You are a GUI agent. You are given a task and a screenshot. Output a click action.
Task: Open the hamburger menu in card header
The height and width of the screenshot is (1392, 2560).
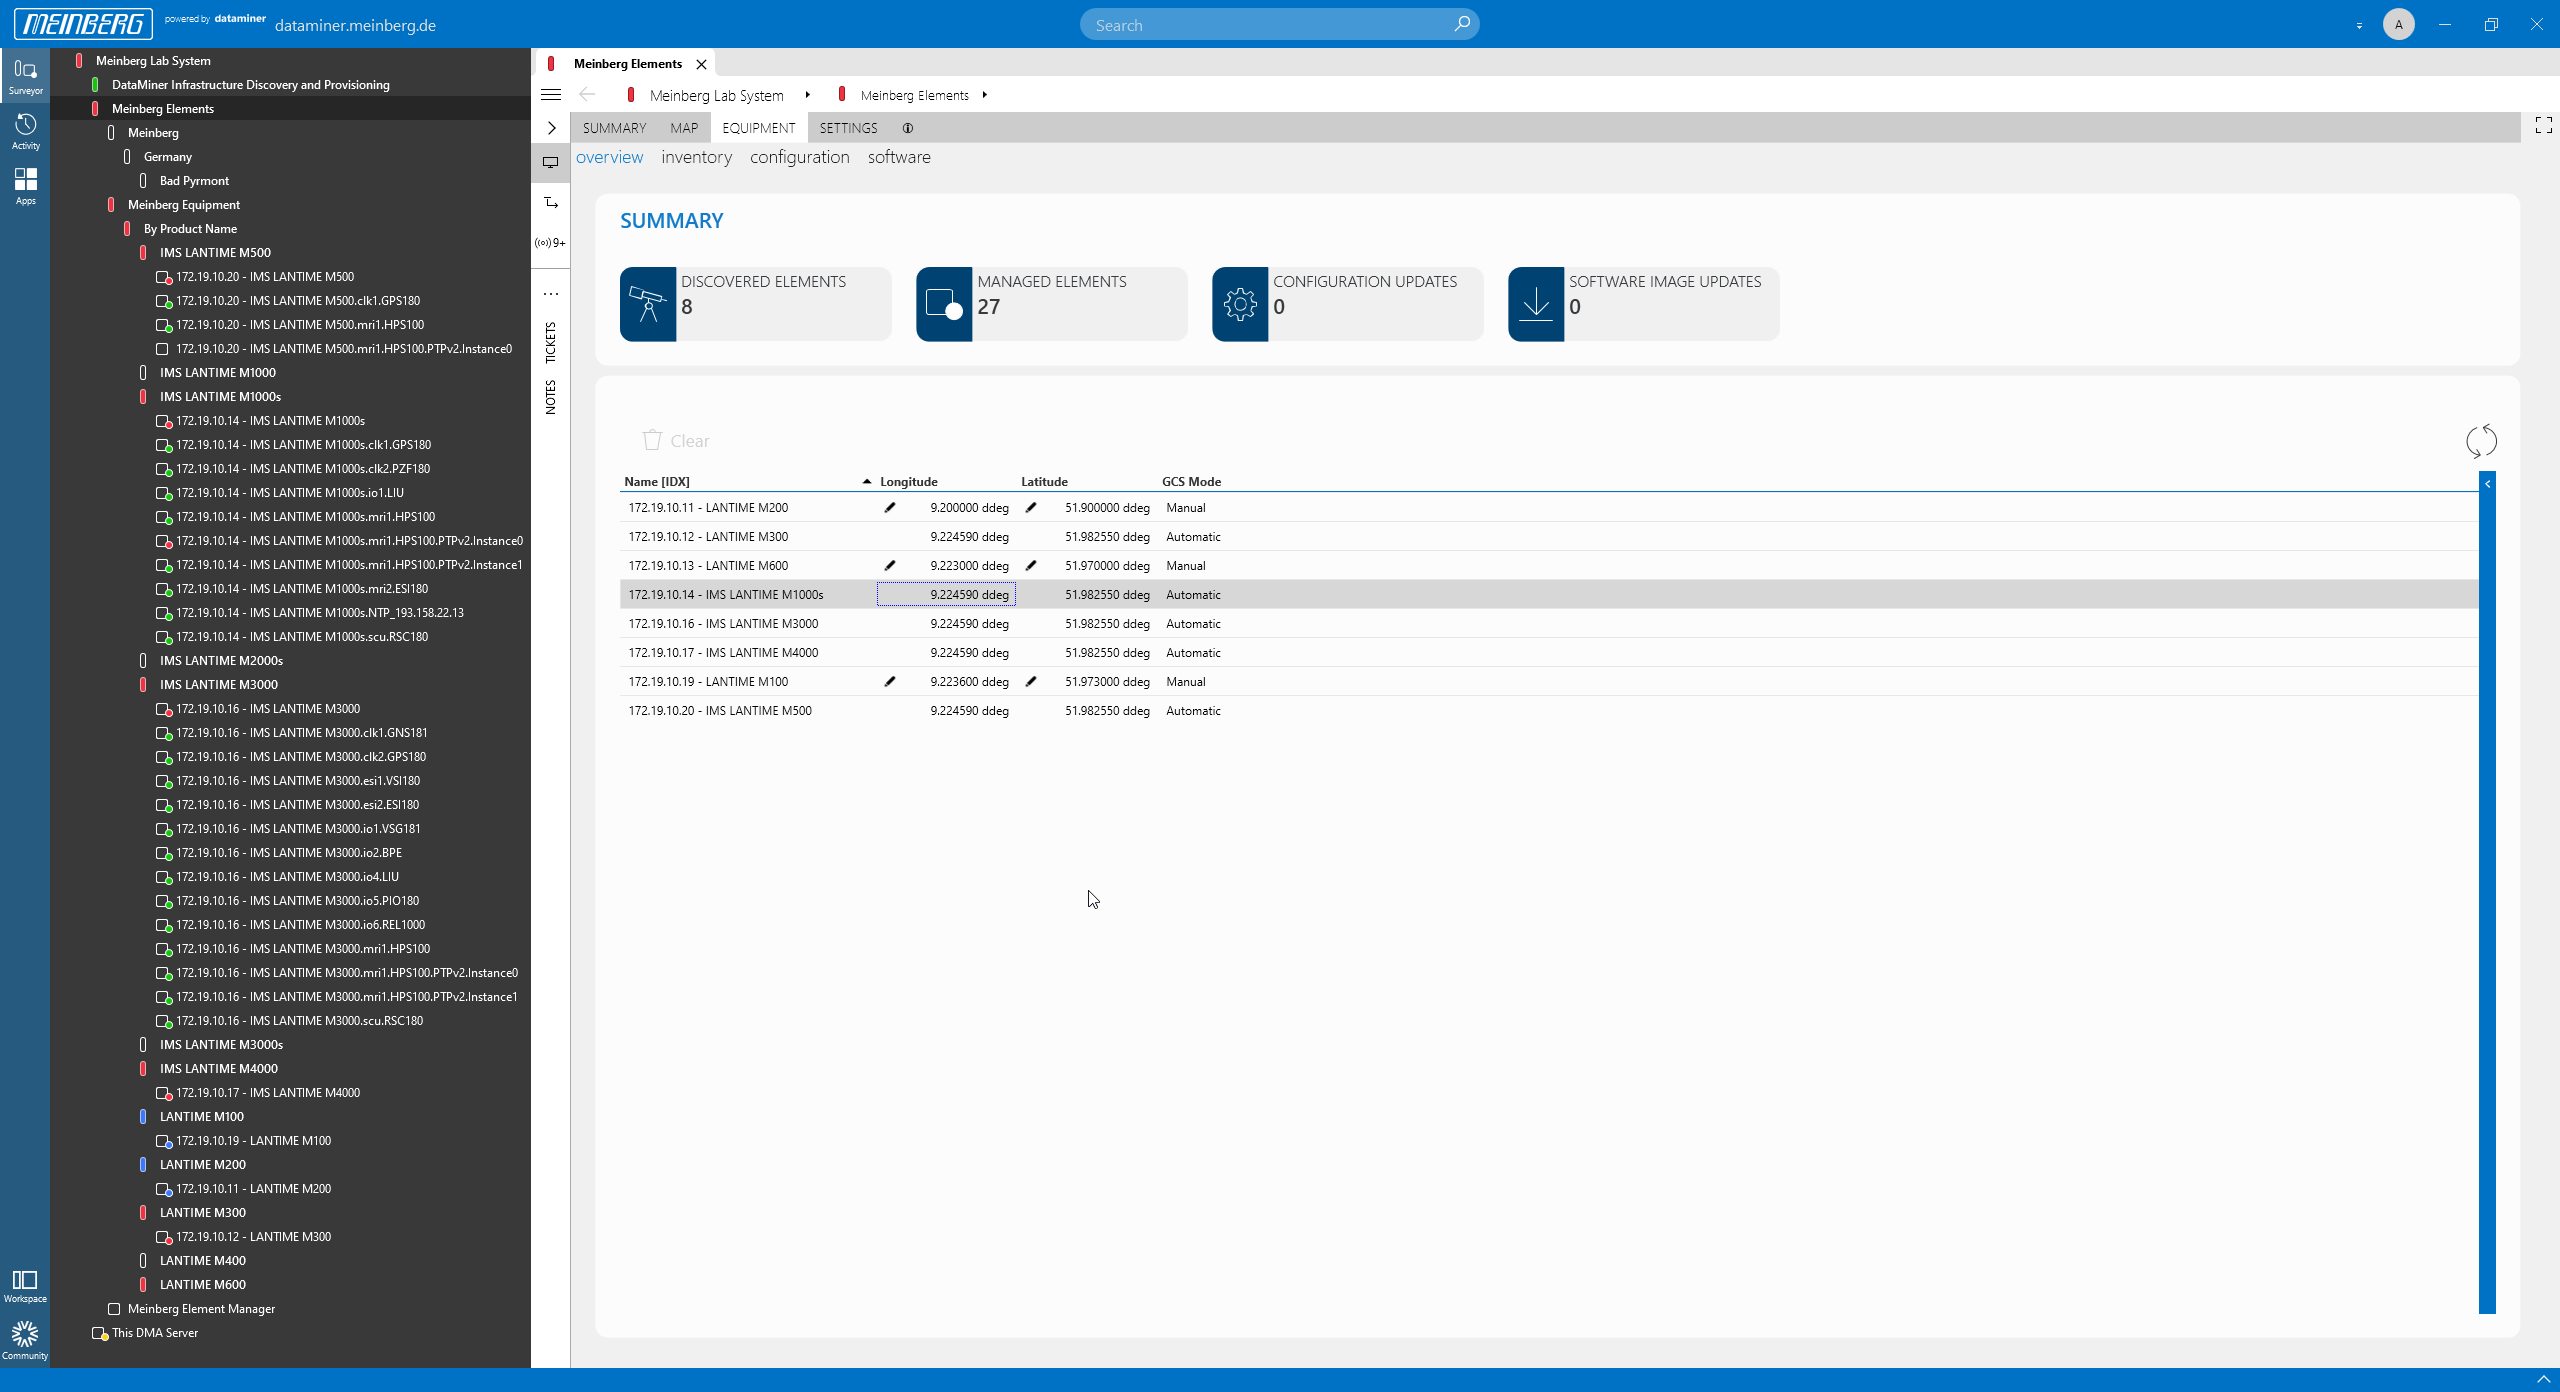[x=551, y=95]
